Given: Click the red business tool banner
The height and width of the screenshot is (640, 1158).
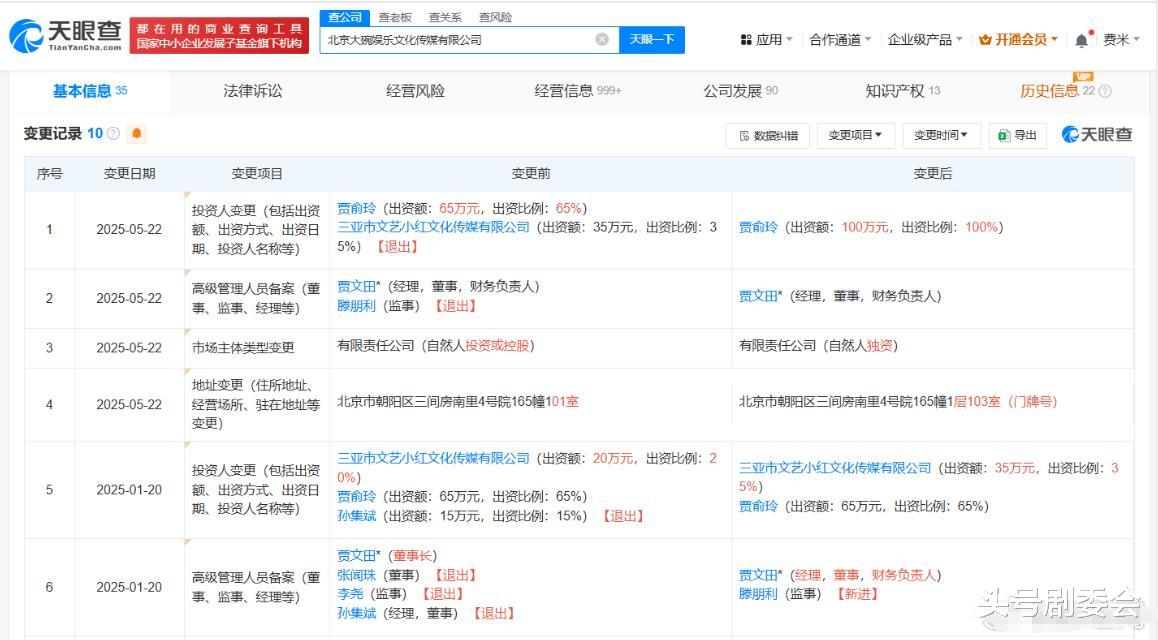Looking at the screenshot, I should [x=219, y=35].
